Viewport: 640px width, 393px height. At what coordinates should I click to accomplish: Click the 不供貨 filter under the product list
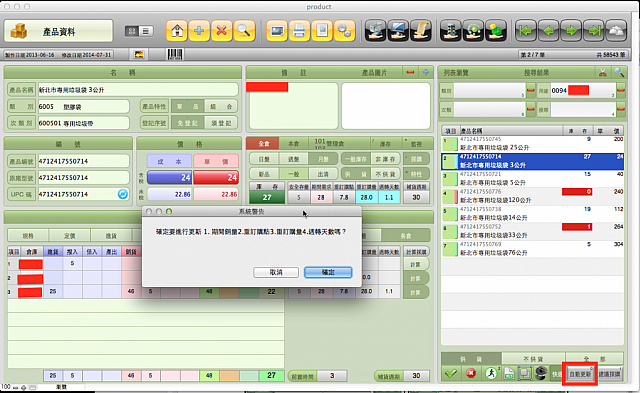point(533,359)
